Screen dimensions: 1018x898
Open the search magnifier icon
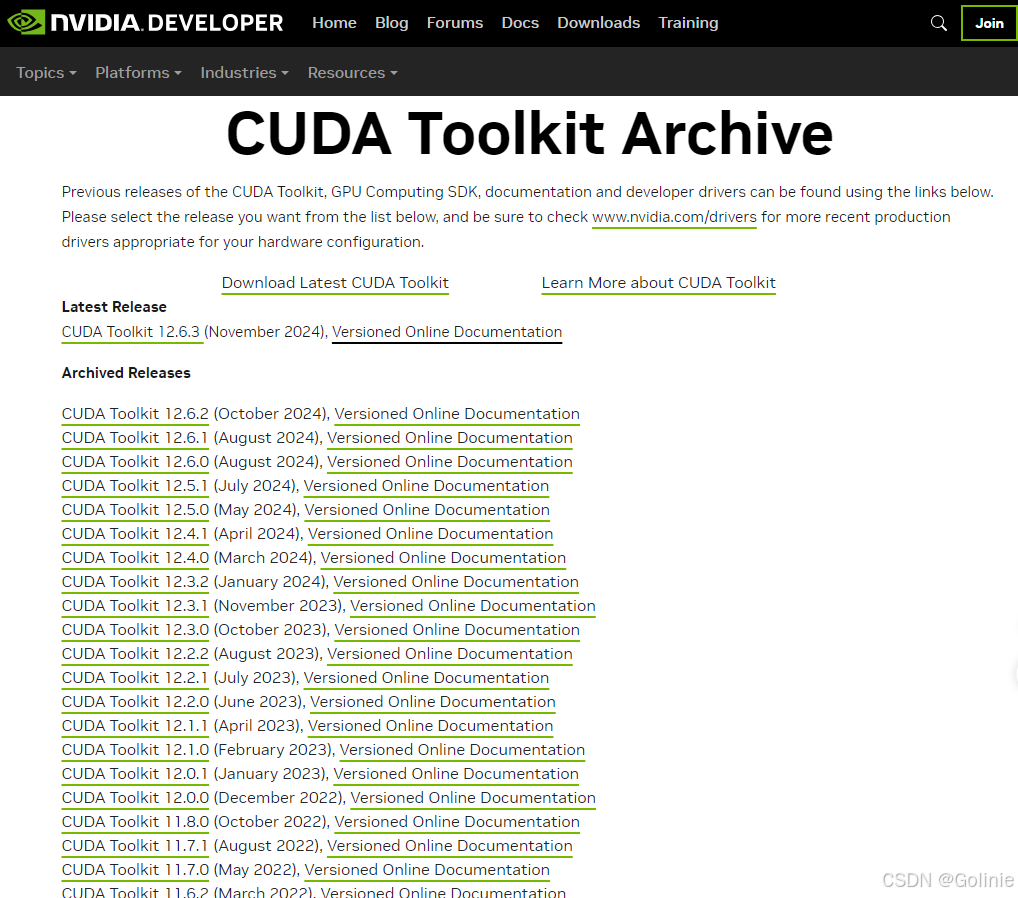pos(938,23)
